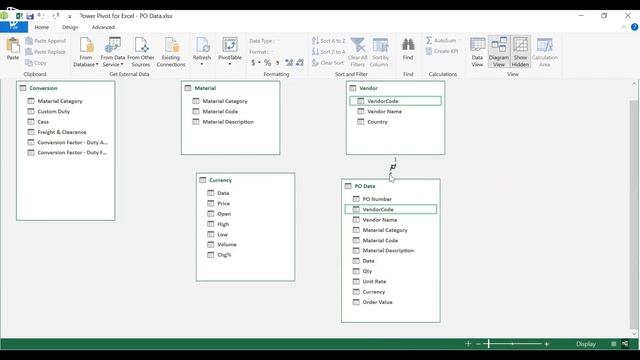Open the Design ribbon tab

coord(70,27)
